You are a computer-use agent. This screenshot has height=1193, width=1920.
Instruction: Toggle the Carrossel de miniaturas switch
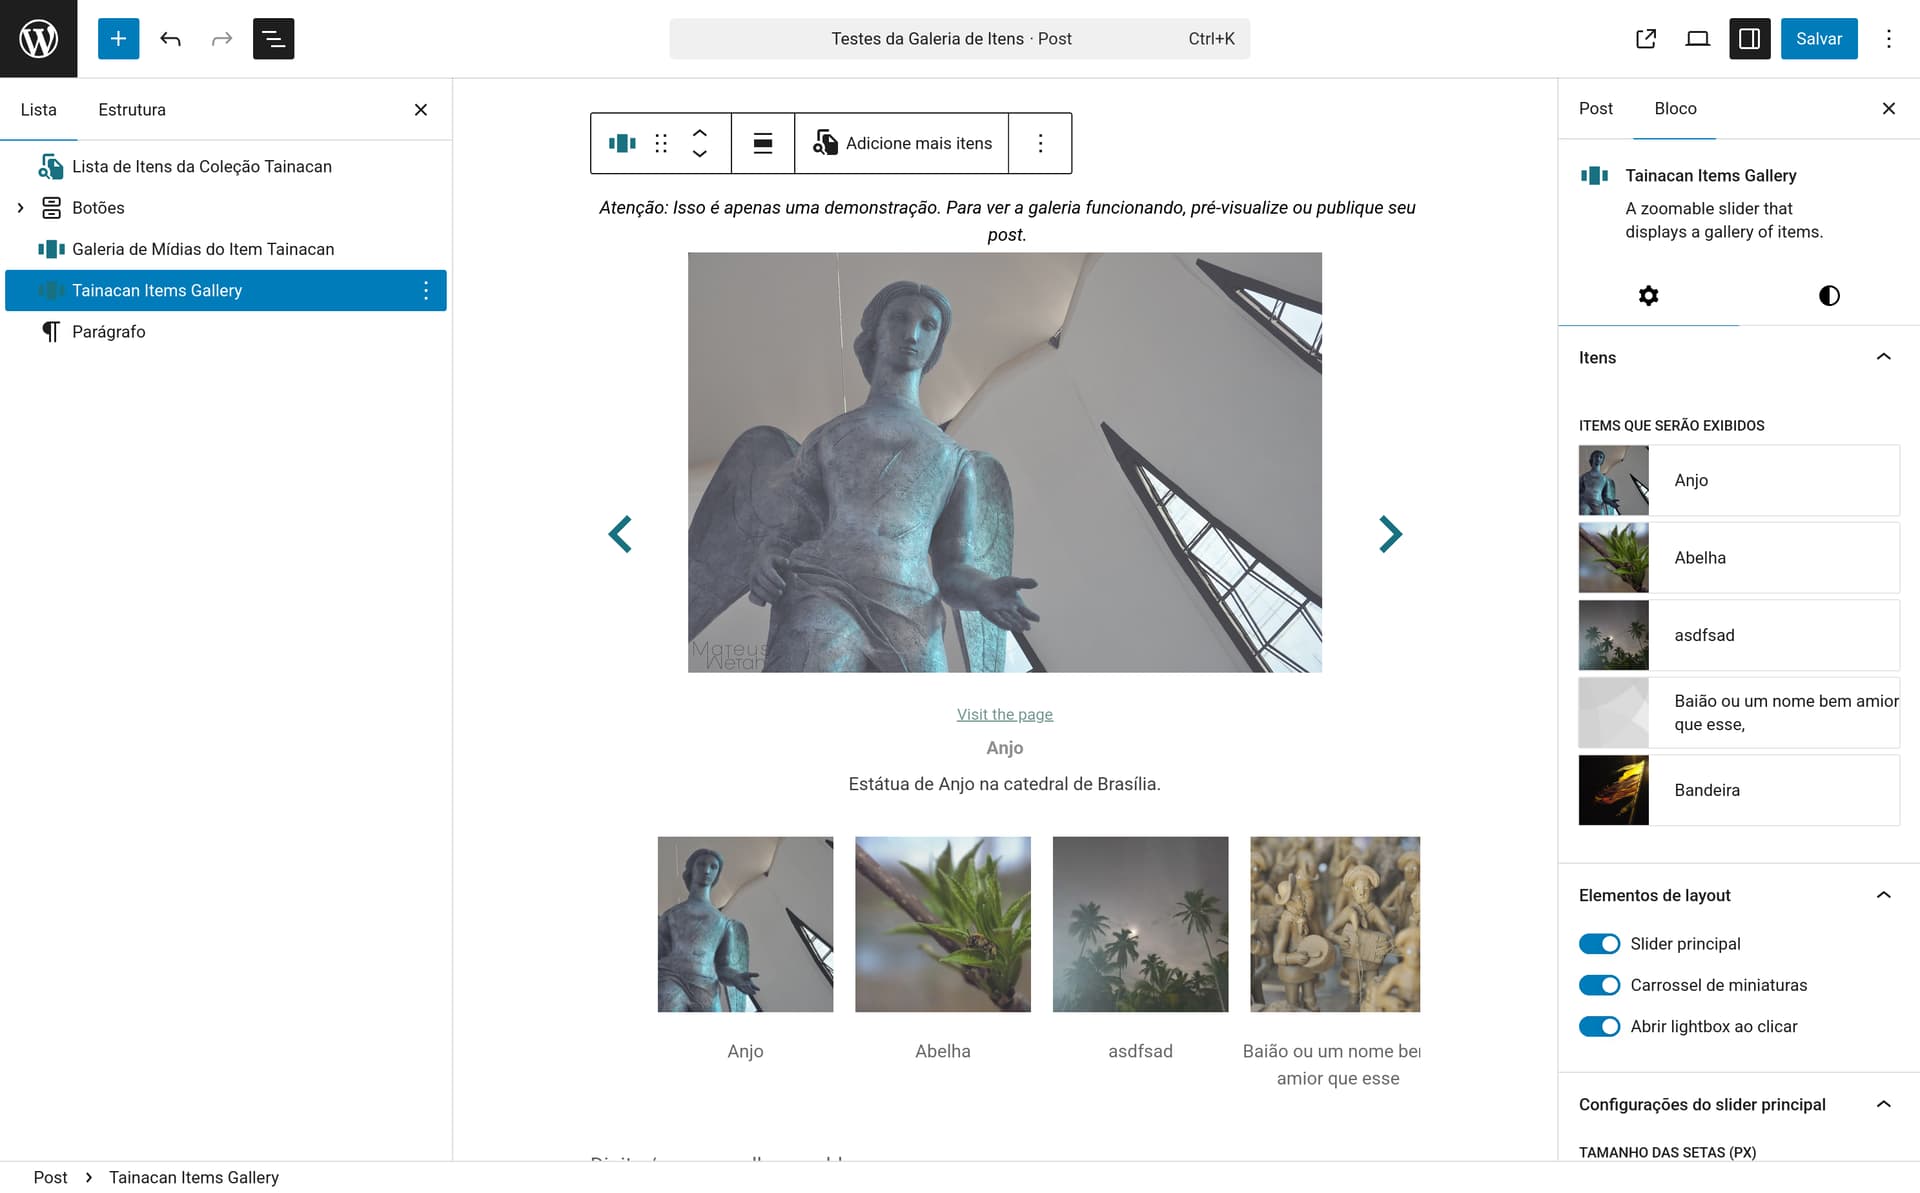[x=1599, y=985]
